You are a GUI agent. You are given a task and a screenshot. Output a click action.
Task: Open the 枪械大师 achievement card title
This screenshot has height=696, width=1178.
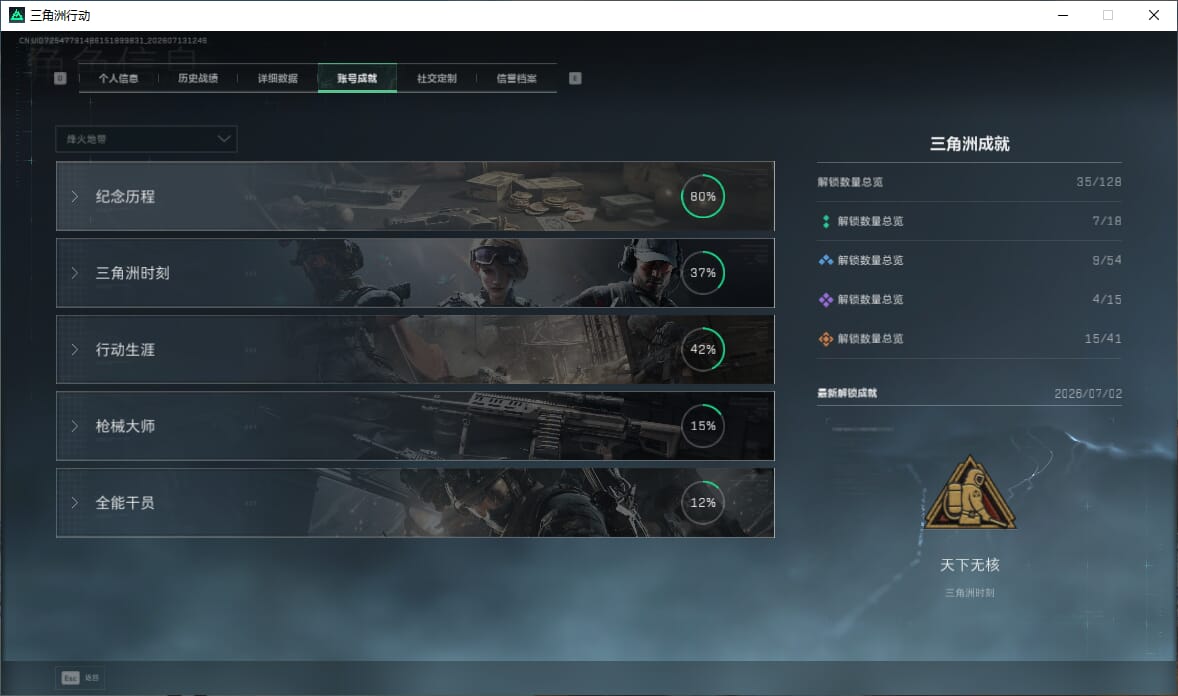point(125,426)
